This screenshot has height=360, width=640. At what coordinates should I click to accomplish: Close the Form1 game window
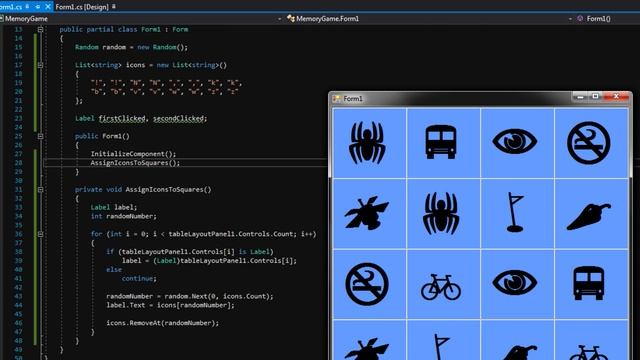pyautogui.click(x=616, y=97)
